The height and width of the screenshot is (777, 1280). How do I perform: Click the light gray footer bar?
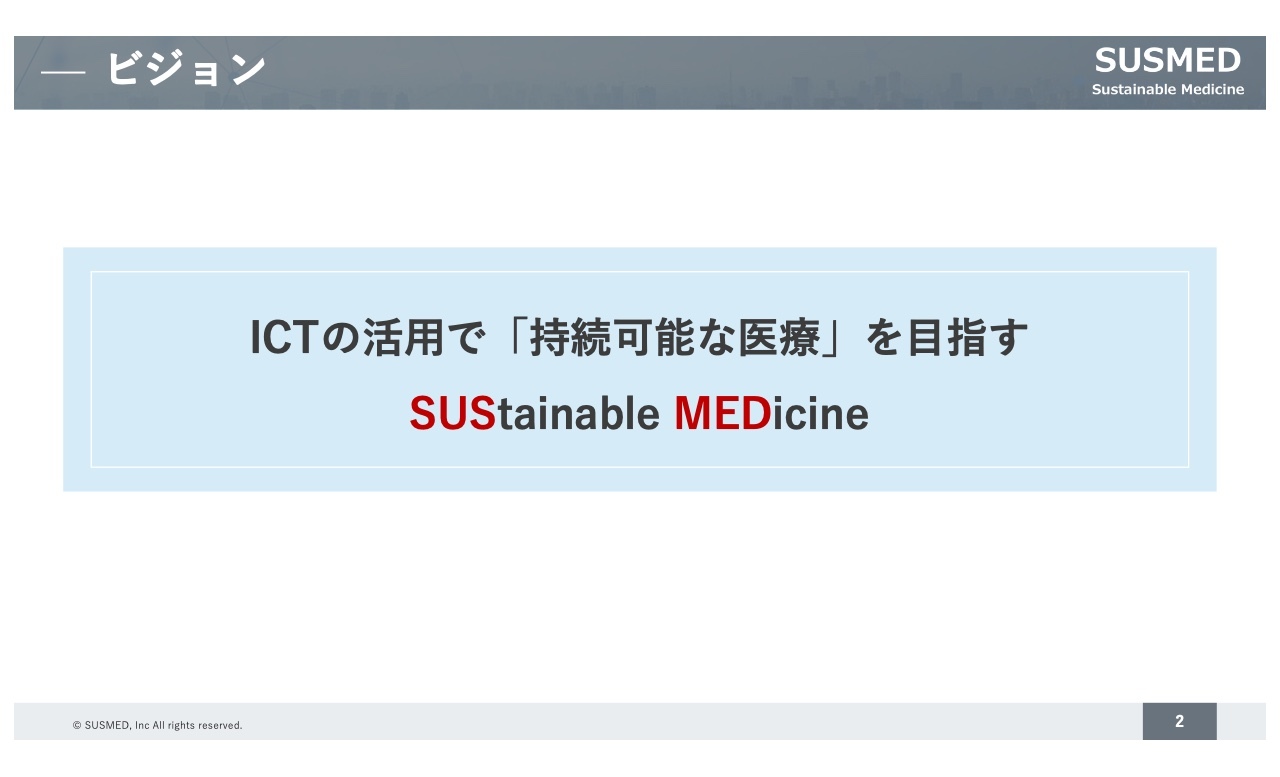pyautogui.click(x=640, y=721)
